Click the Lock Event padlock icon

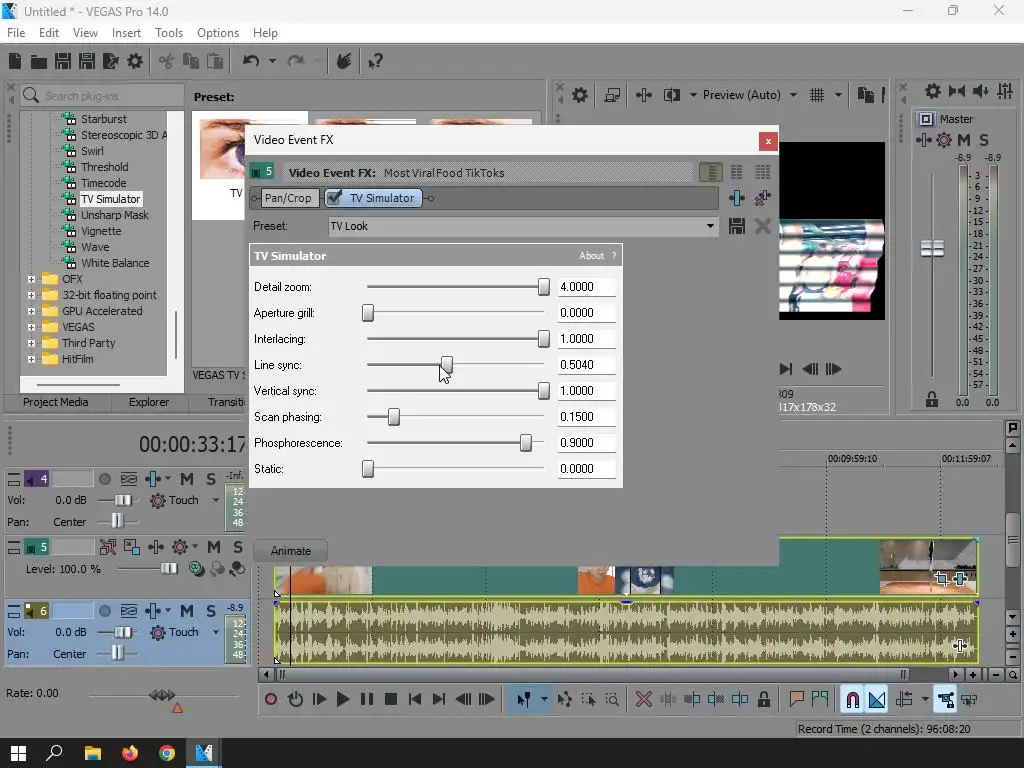(x=763, y=699)
